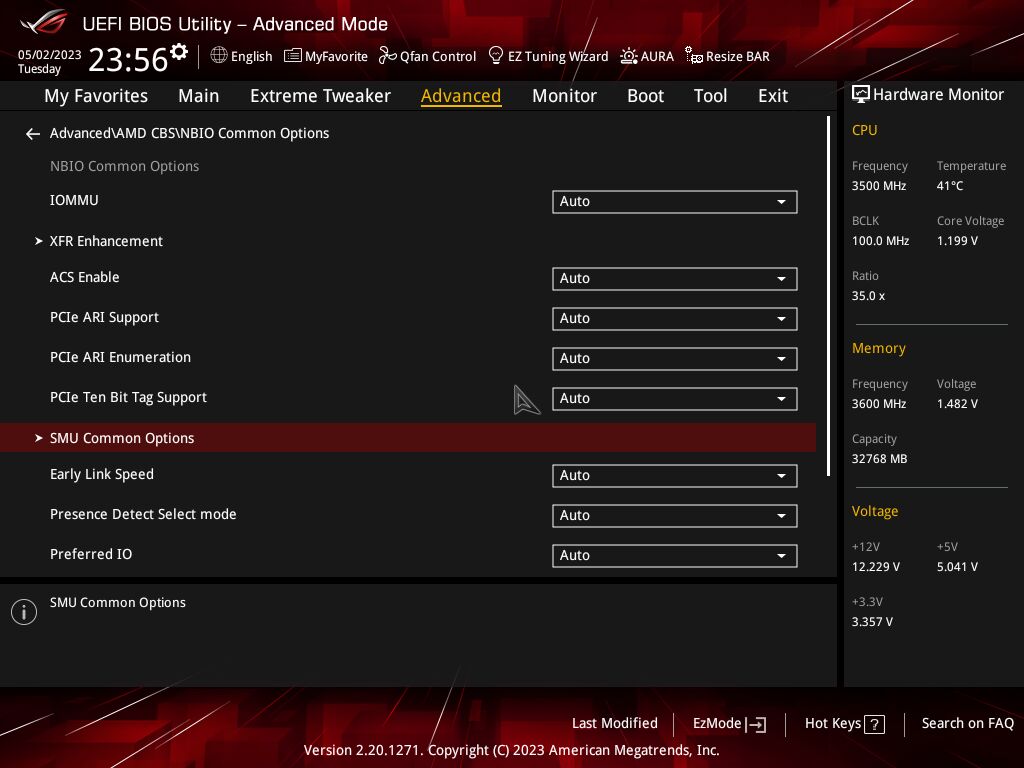The height and width of the screenshot is (768, 1024).
Task: Click the IOMMU setting label
Action: pos(74,200)
